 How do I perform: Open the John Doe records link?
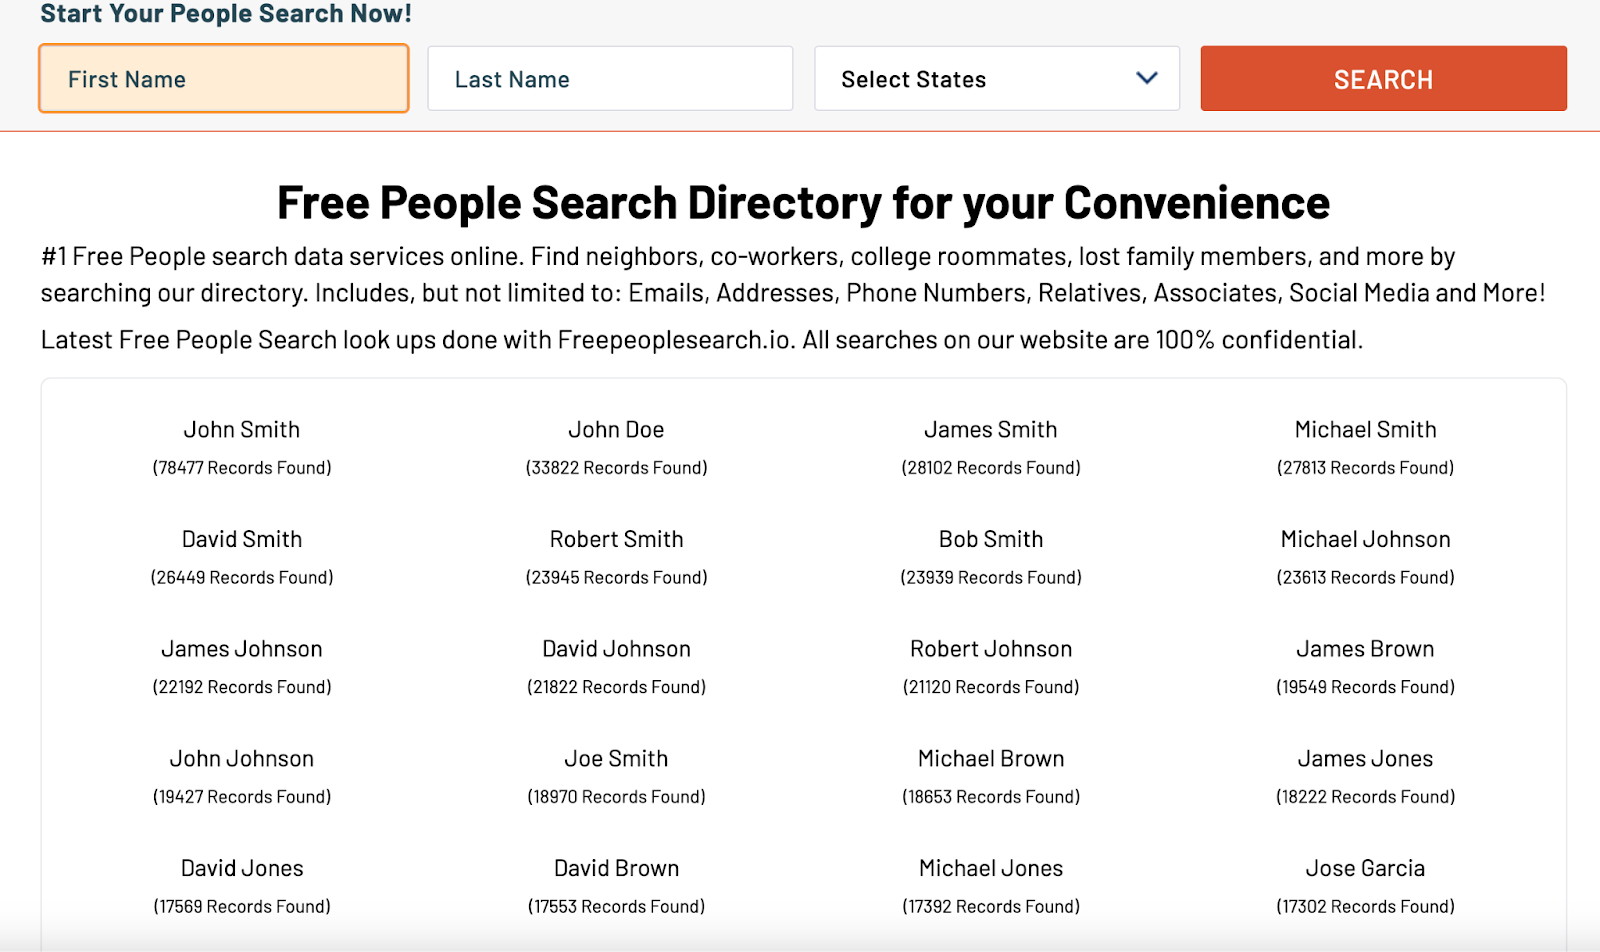[616, 430]
